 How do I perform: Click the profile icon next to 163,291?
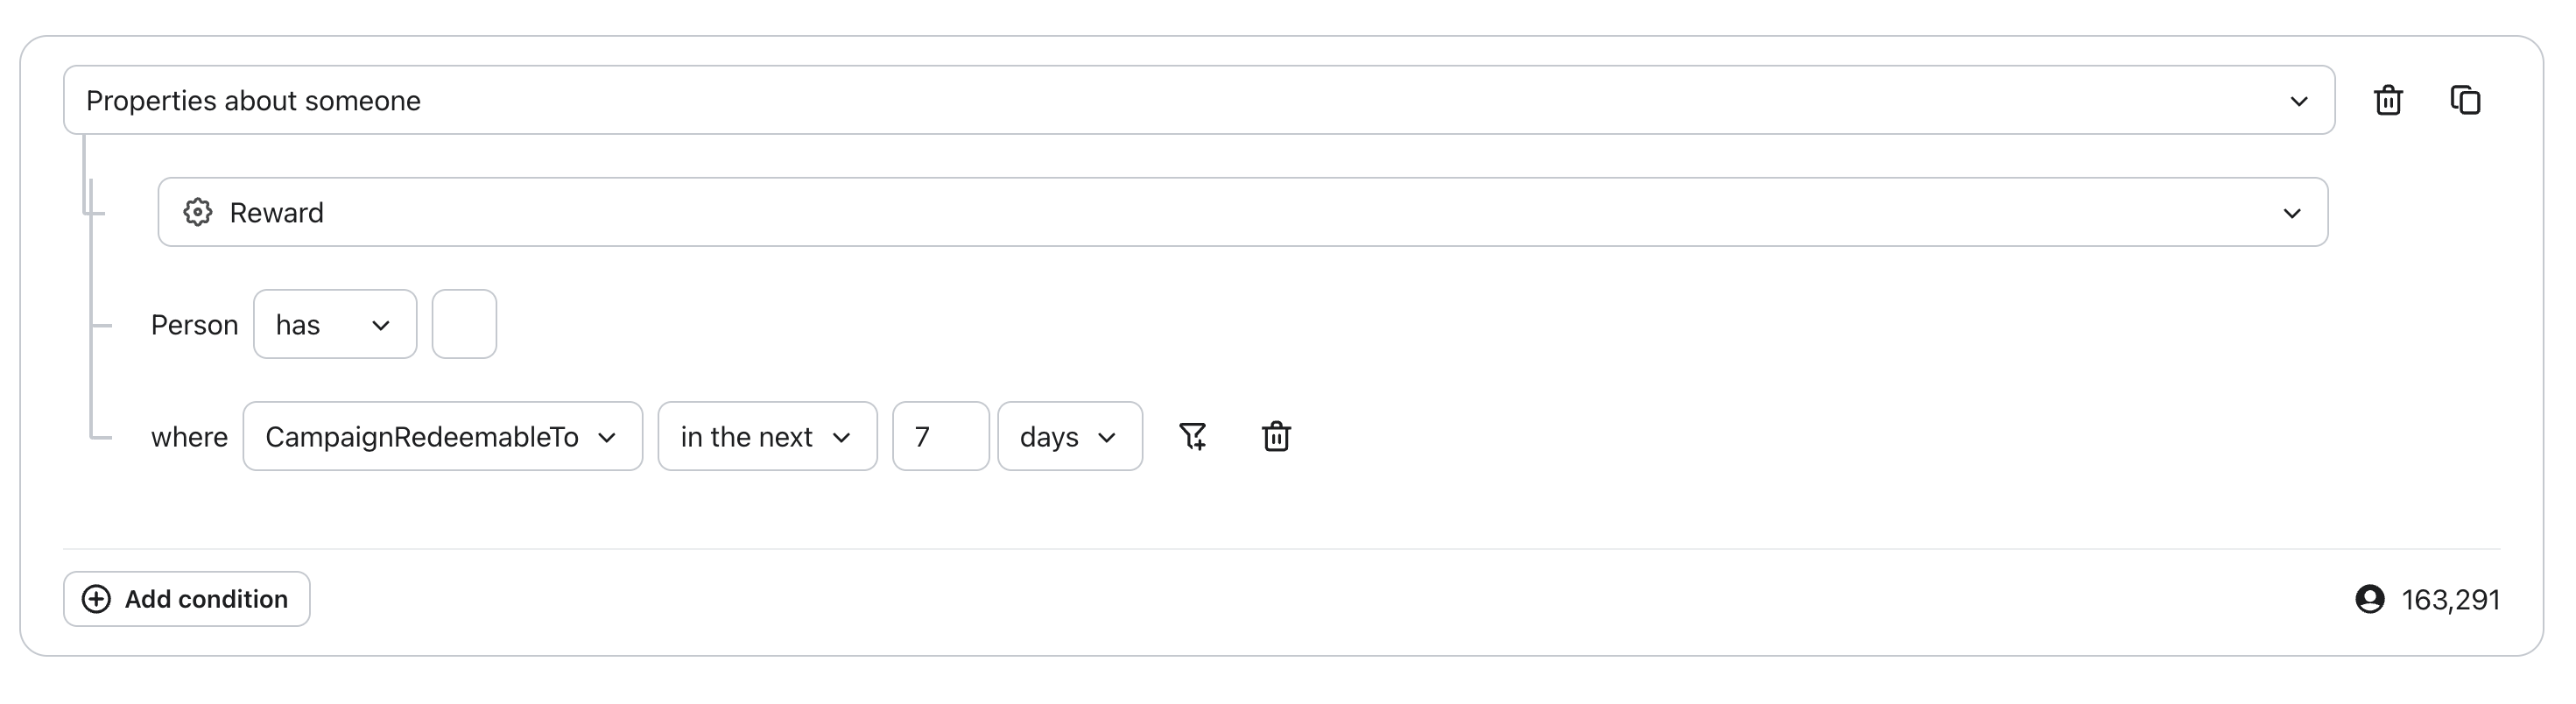[2370, 599]
